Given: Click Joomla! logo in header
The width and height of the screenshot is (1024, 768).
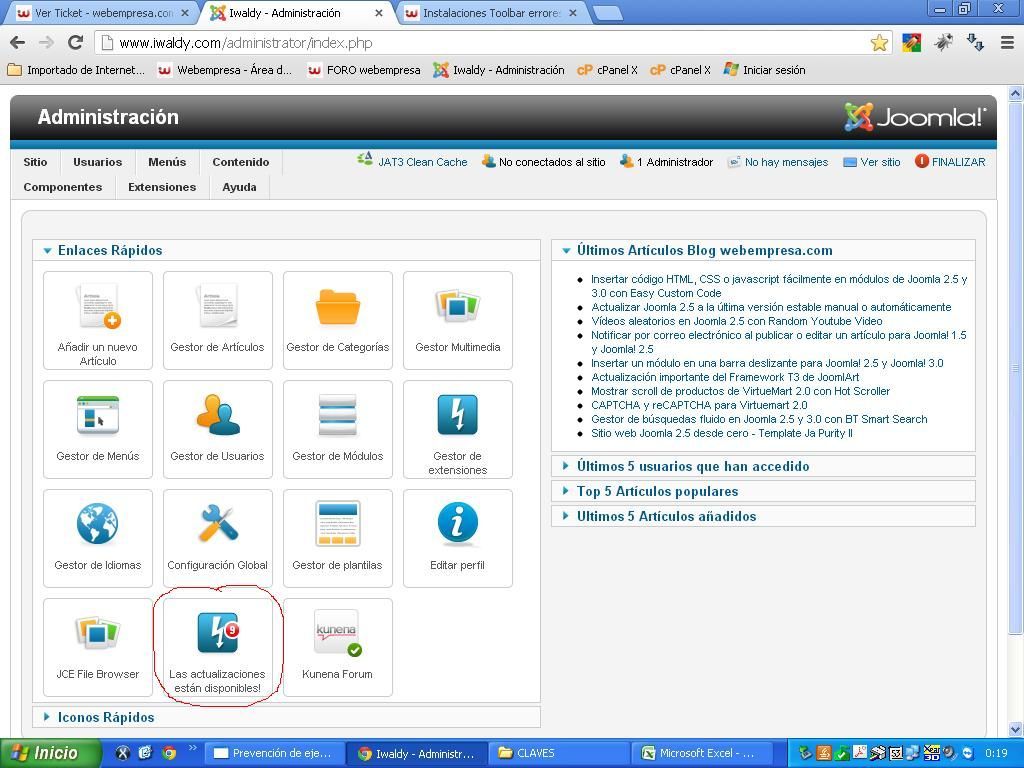Looking at the screenshot, I should coord(915,117).
